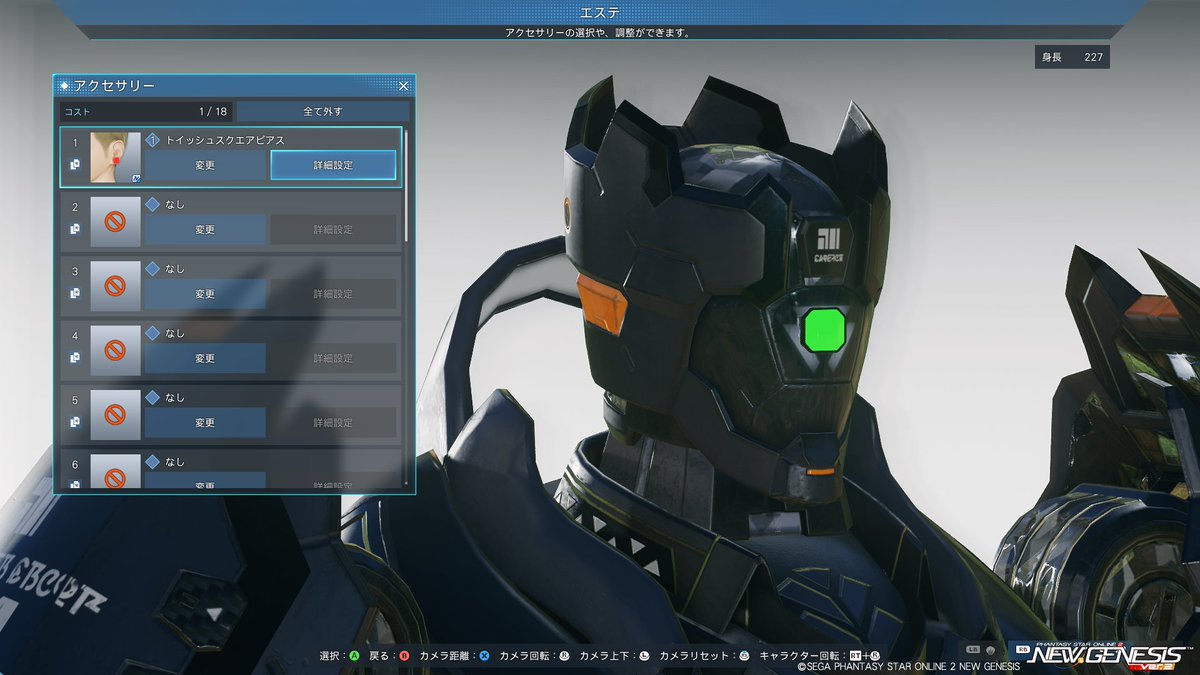
Task: Click the accessory list vertical scrollbar
Action: point(406,184)
